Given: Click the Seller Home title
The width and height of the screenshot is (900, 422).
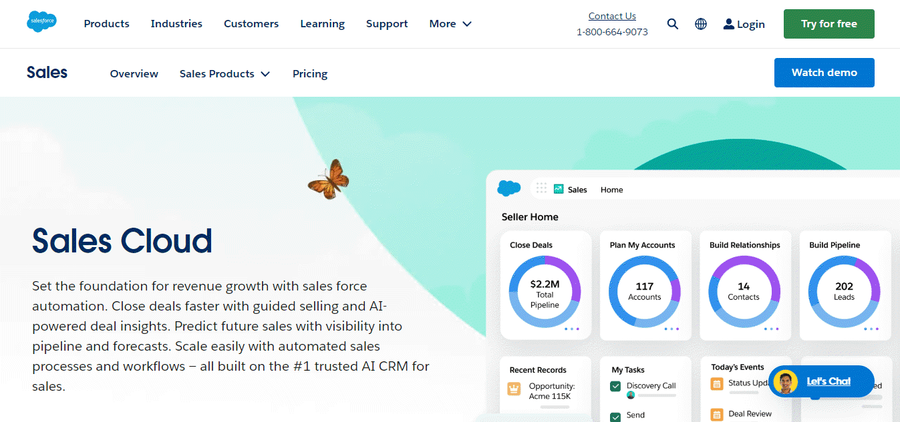Looking at the screenshot, I should tap(530, 217).
